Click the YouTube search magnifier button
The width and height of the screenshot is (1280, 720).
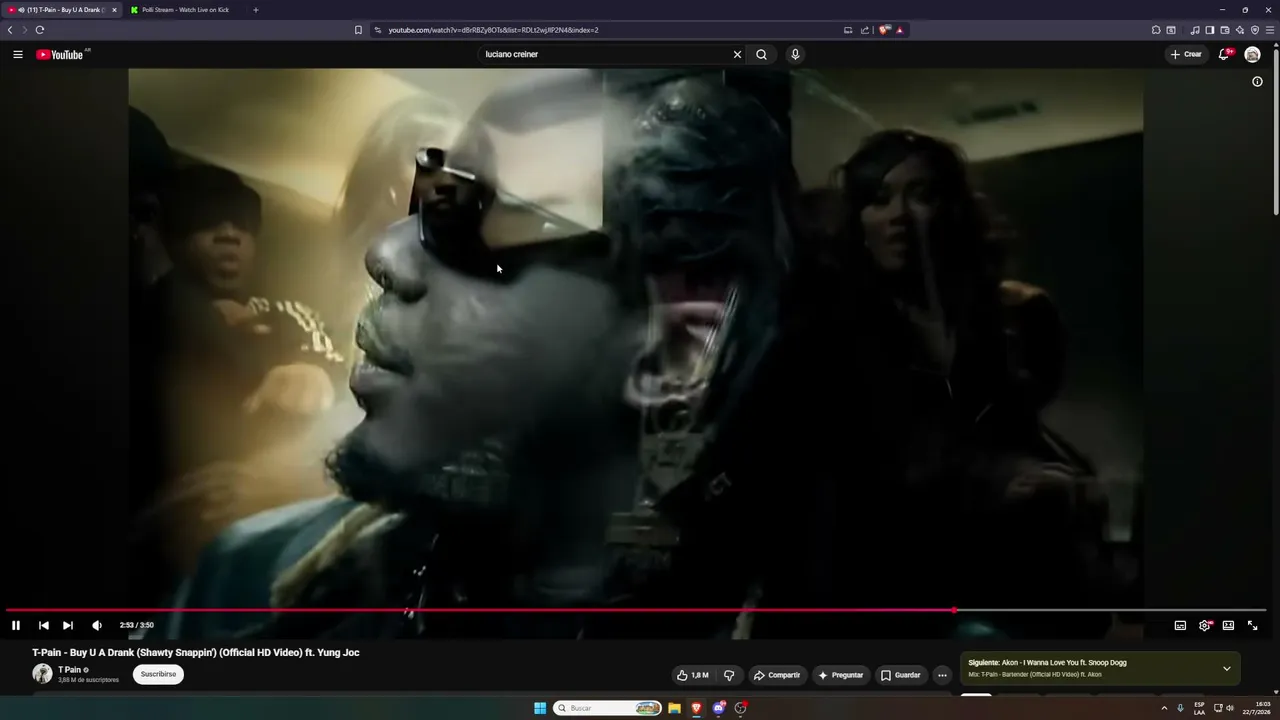(x=762, y=54)
